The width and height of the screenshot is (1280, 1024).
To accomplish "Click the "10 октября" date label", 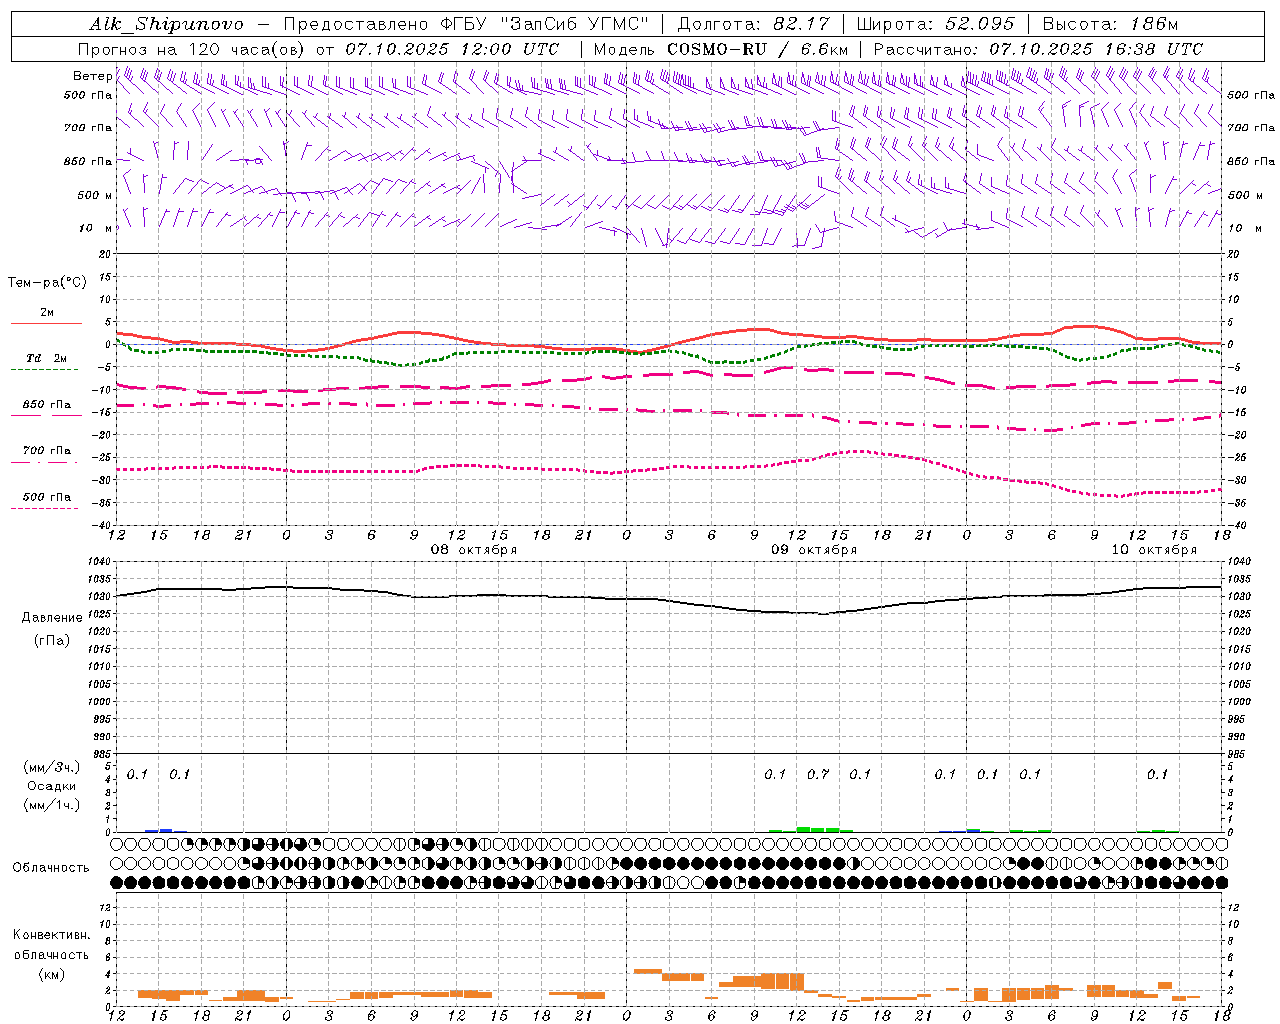I will 1154,550.
